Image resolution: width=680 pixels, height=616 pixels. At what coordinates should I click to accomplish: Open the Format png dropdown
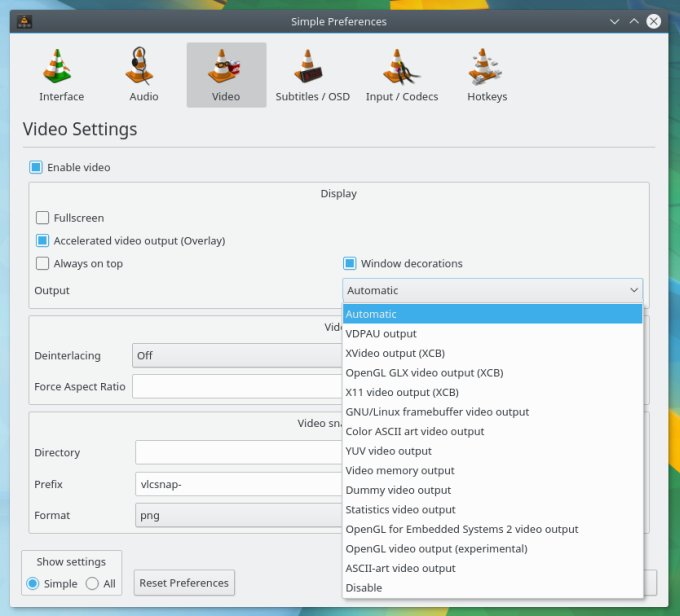point(239,515)
